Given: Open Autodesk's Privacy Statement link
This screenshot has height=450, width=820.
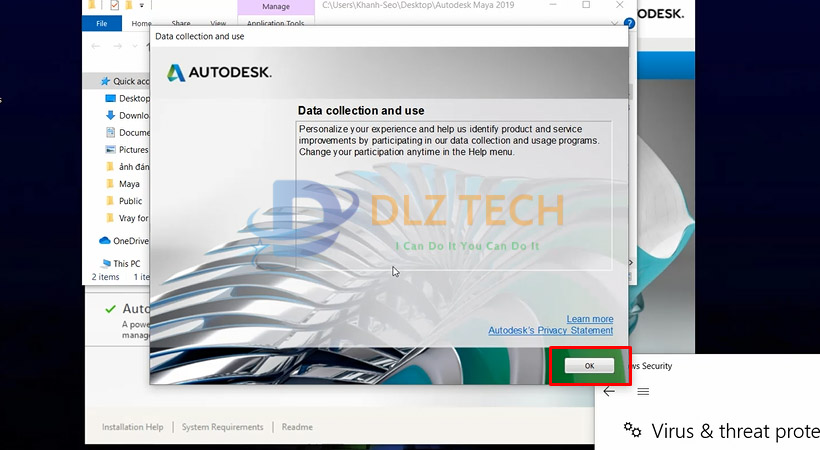Looking at the screenshot, I should (x=550, y=330).
